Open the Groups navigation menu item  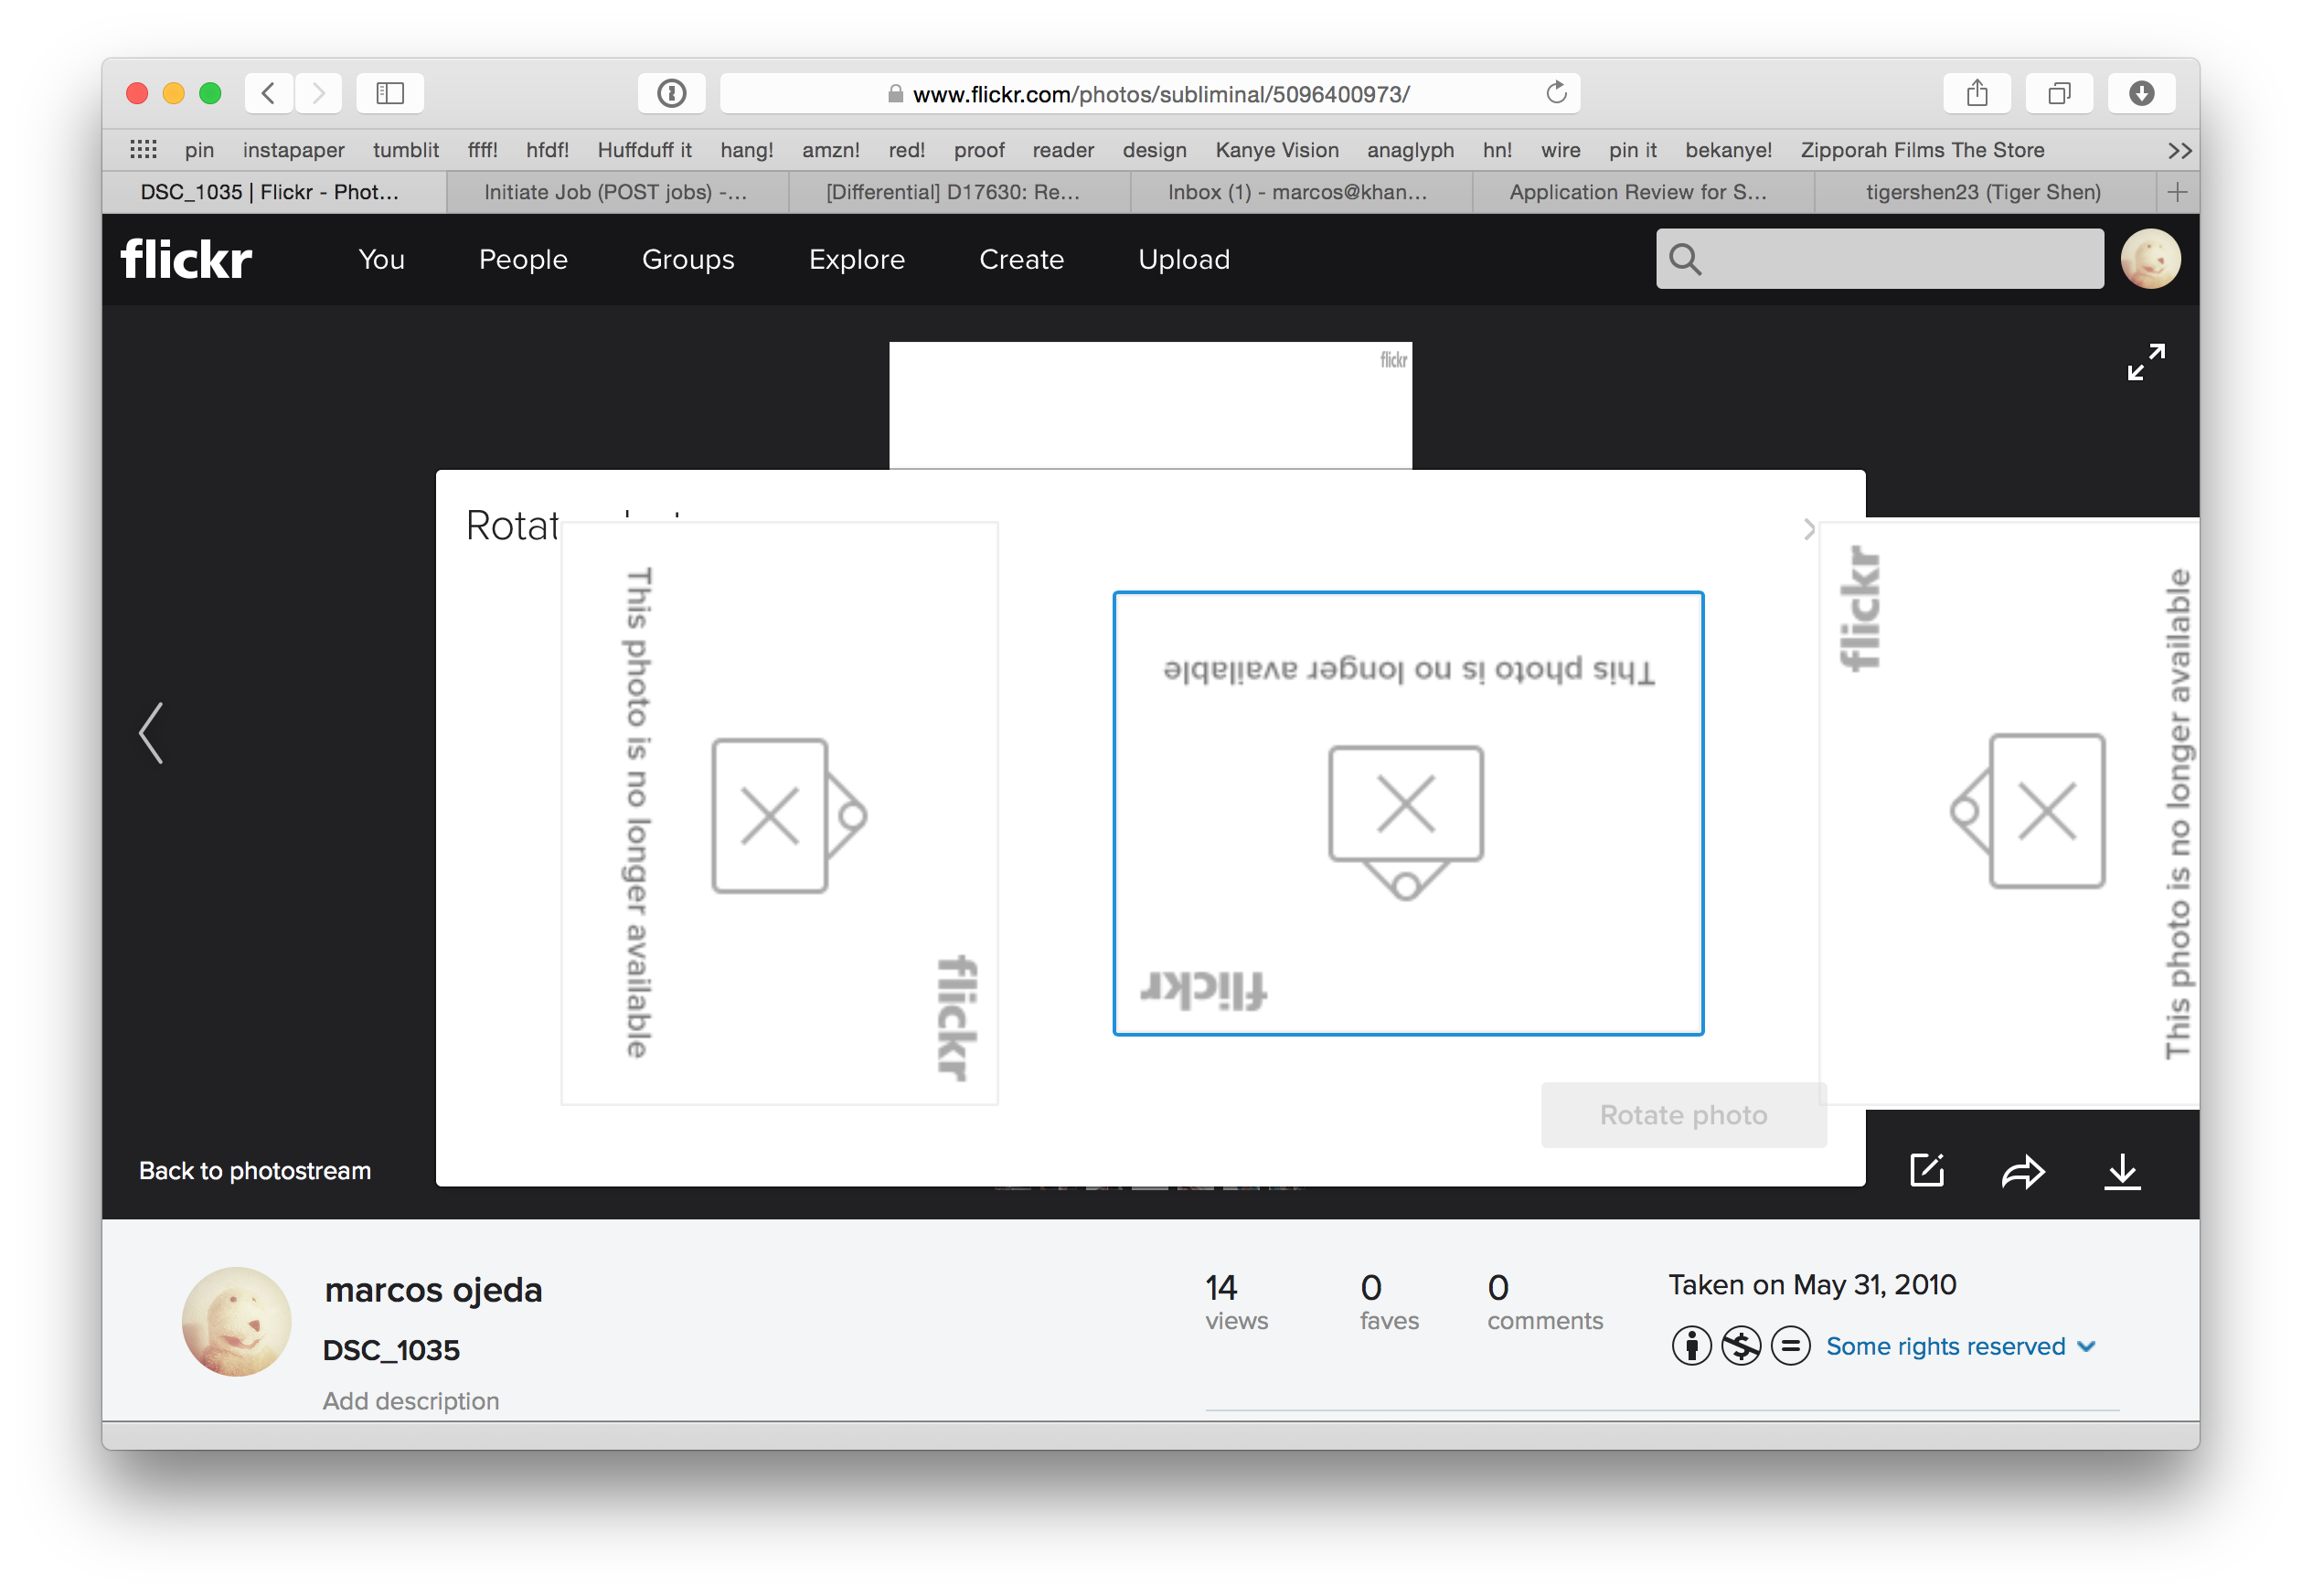point(687,259)
